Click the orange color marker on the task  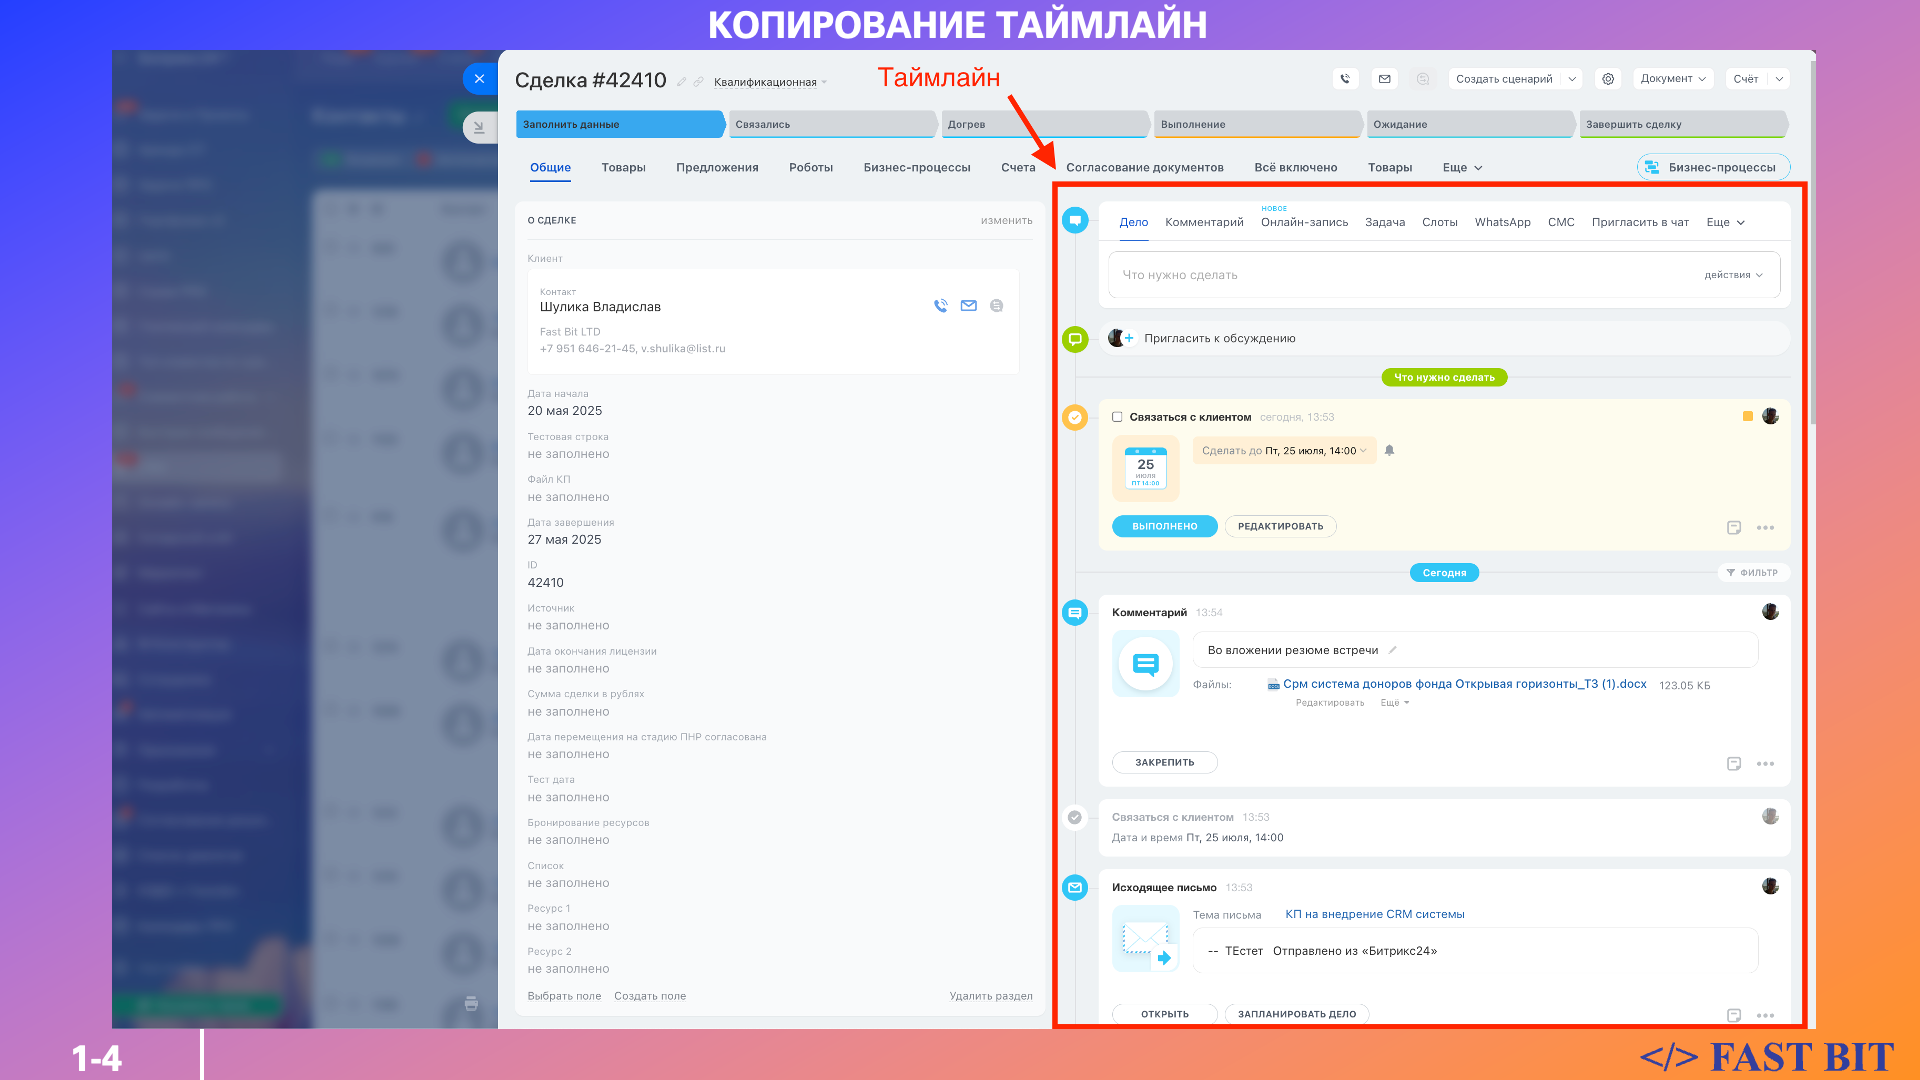pyautogui.click(x=1747, y=417)
